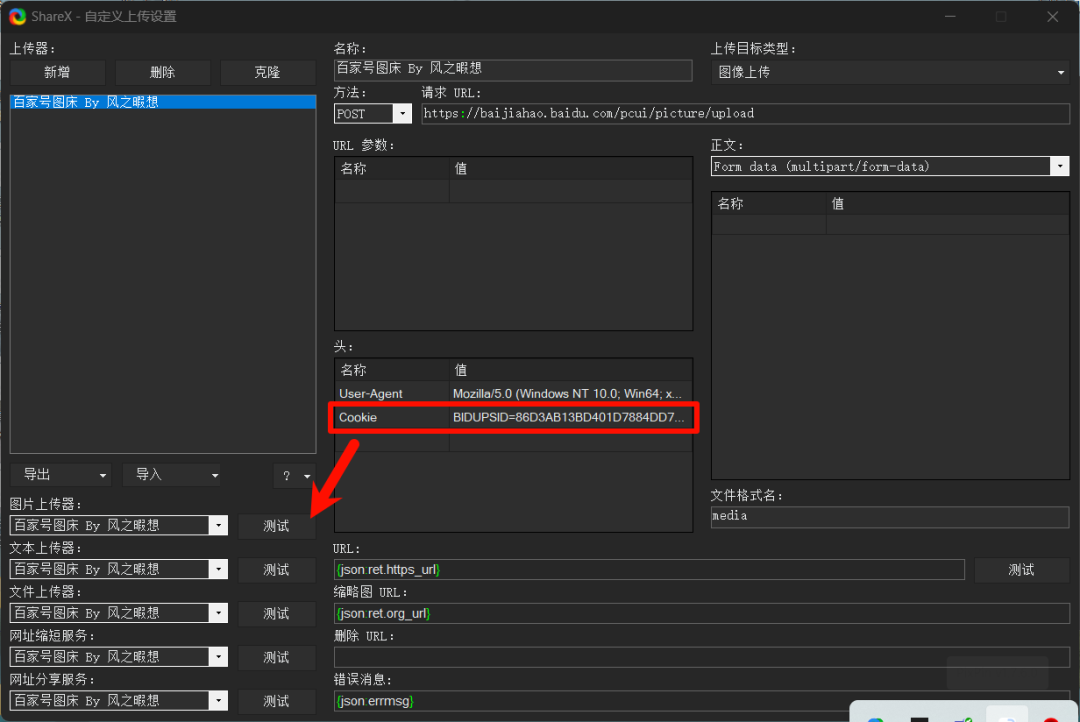Click the 缩略图 URL field json:ret.org_url
The image size is (1080, 722).
(702, 613)
